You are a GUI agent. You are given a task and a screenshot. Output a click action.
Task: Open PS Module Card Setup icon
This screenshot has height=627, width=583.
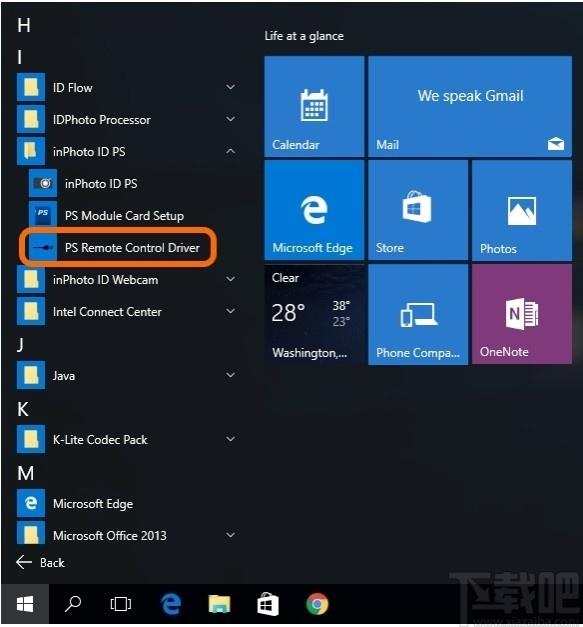click(x=43, y=216)
